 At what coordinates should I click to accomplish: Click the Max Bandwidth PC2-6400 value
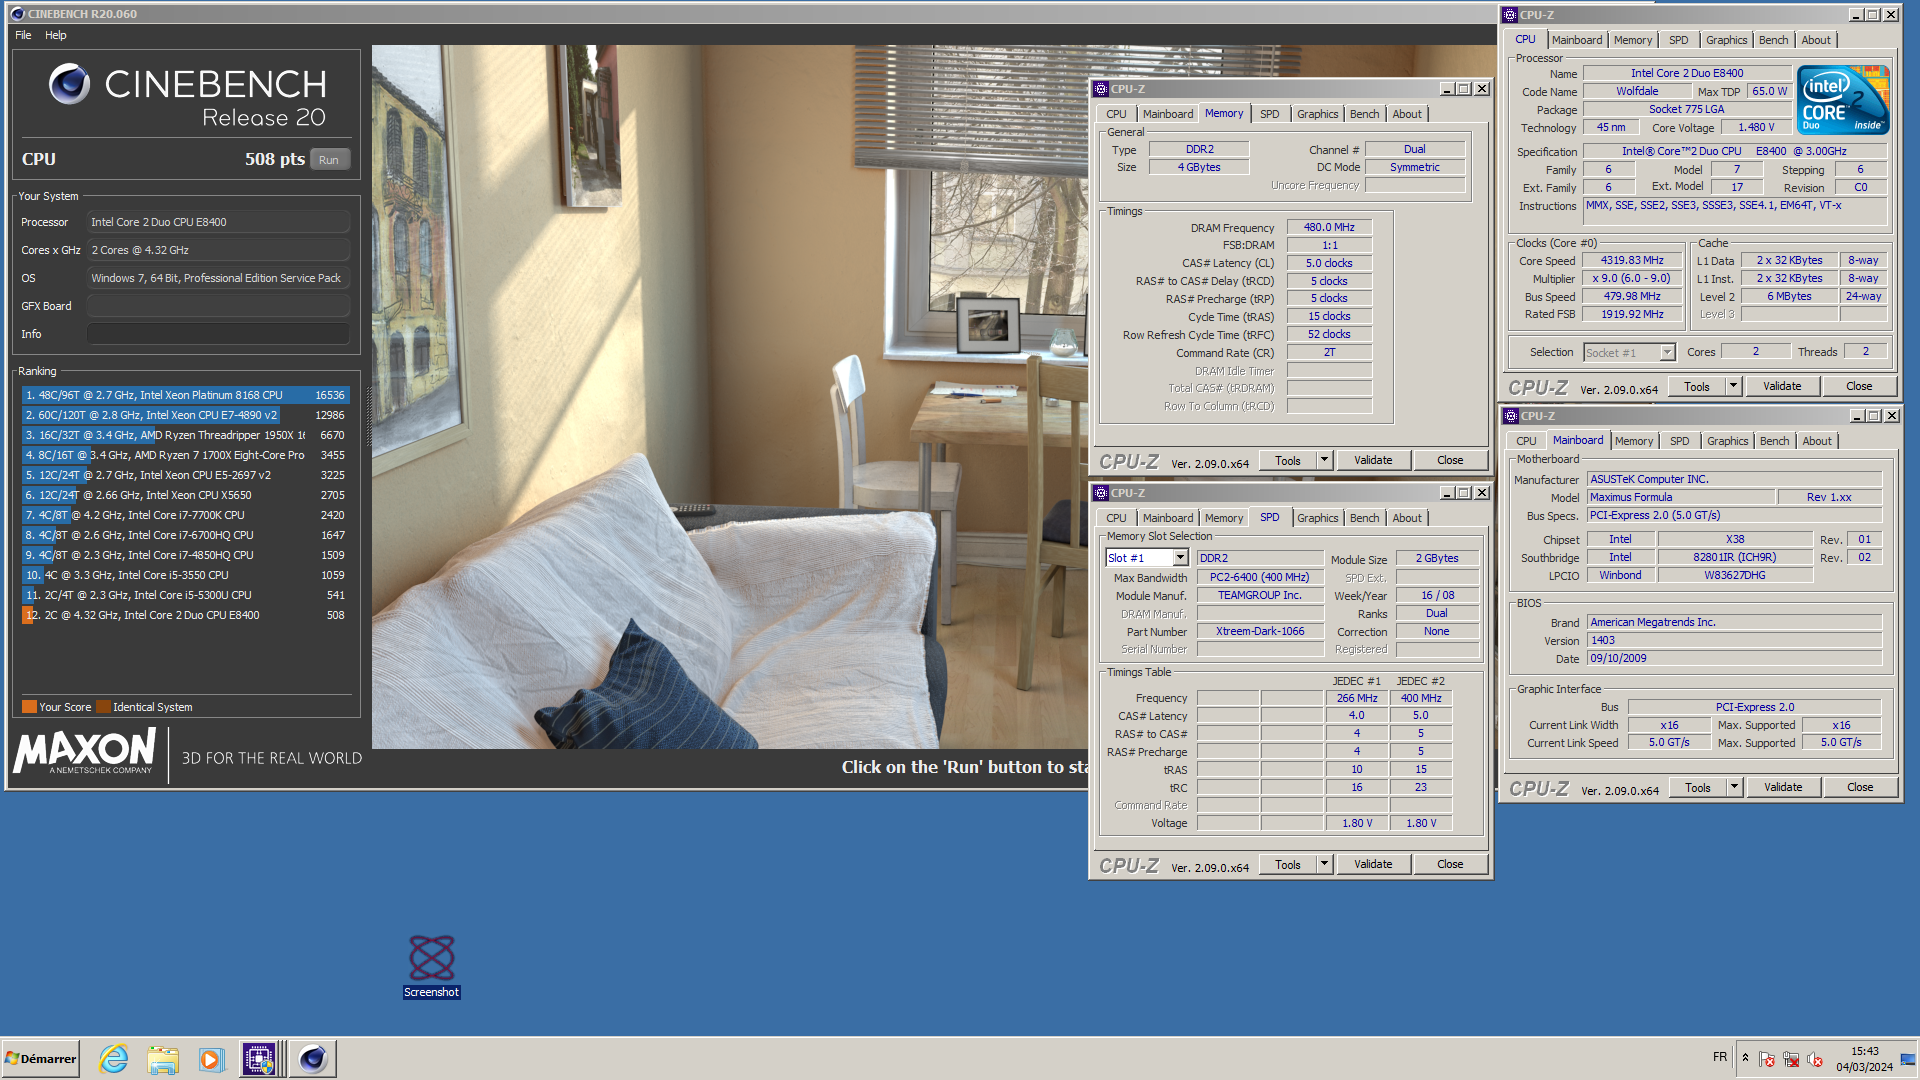coord(1260,578)
